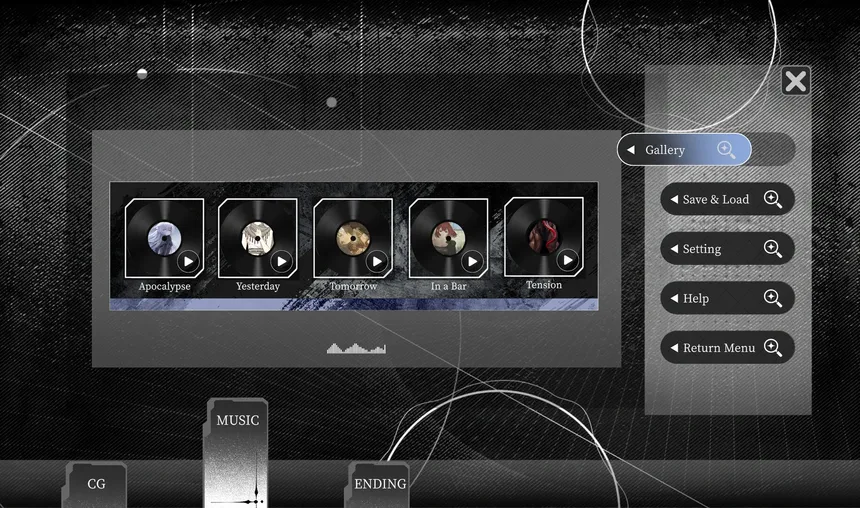Close the menu with the X button
860x508 pixels.
tap(795, 81)
